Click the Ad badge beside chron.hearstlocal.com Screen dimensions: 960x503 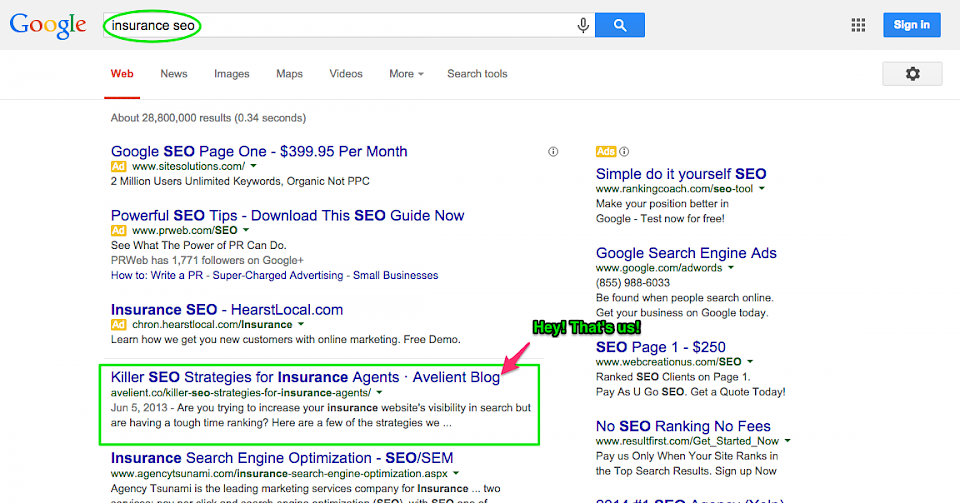tap(118, 324)
